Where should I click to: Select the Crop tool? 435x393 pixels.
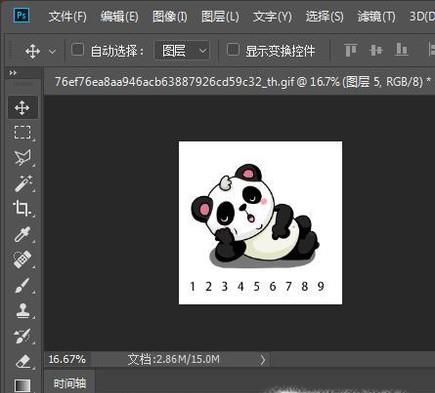[22, 208]
